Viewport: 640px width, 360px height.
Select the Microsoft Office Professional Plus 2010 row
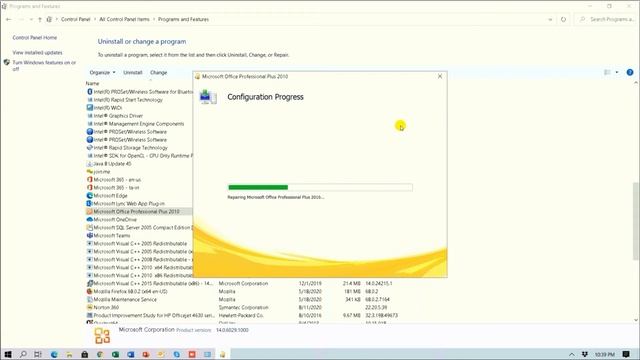pos(138,211)
